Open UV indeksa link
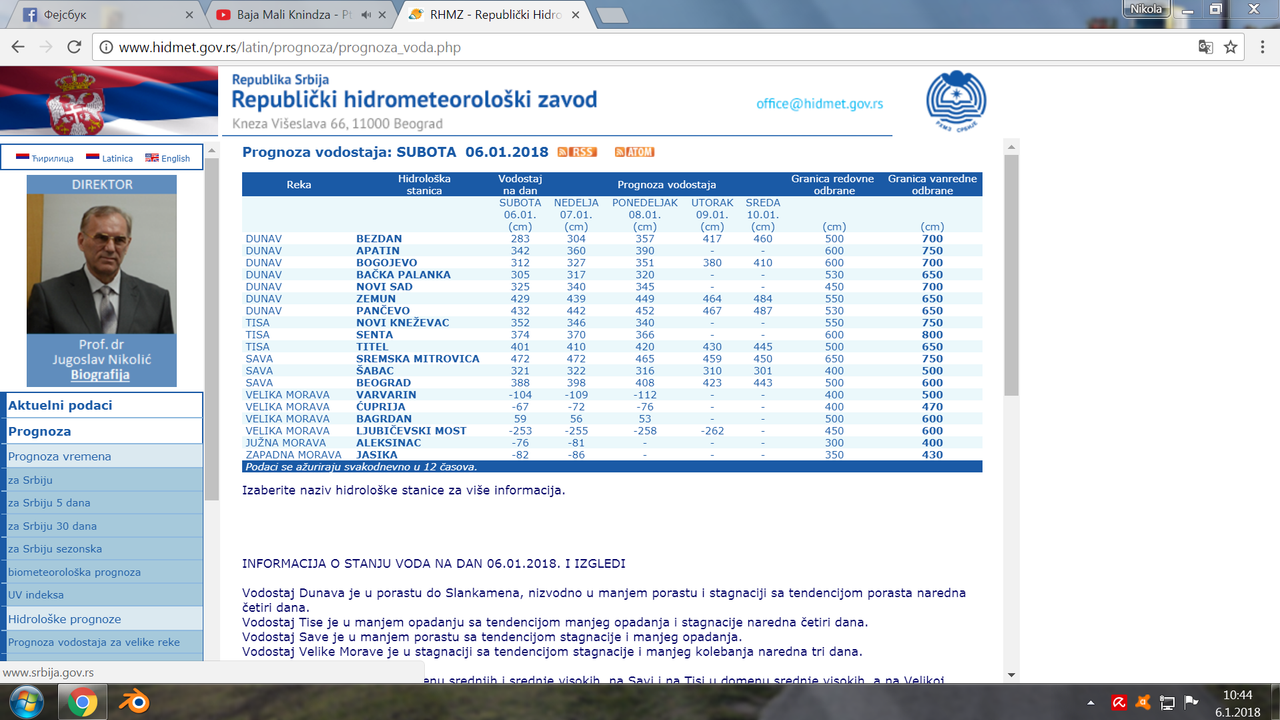This screenshot has width=1280, height=720. click(102, 595)
